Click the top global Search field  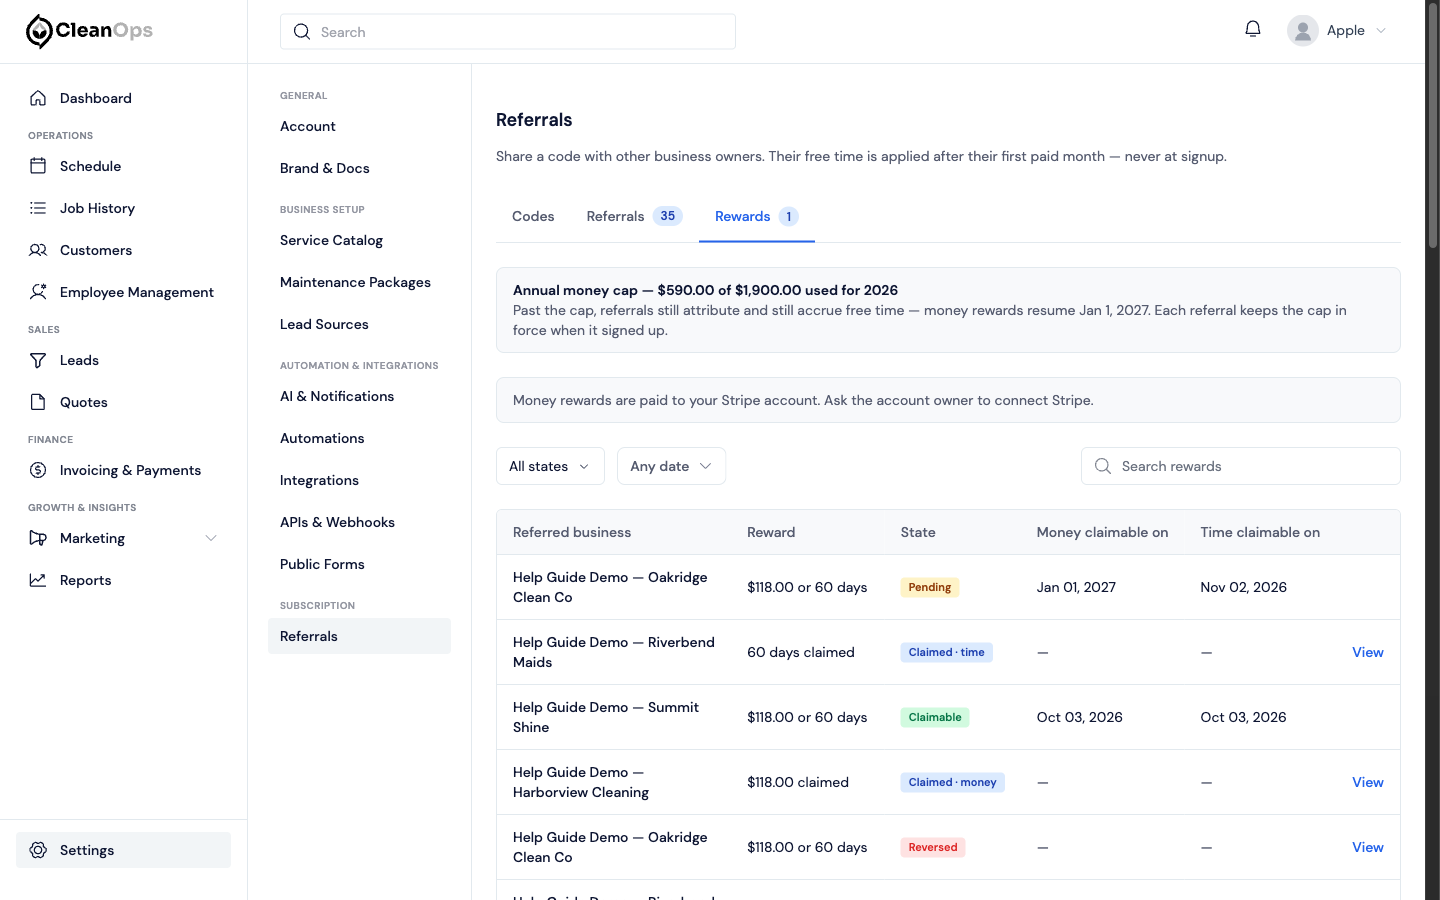(x=508, y=32)
